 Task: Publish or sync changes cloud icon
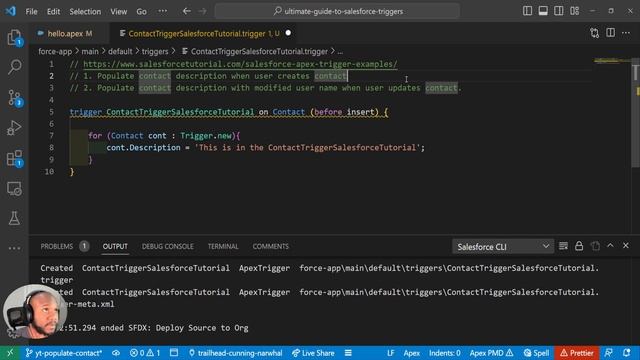tap(116, 353)
